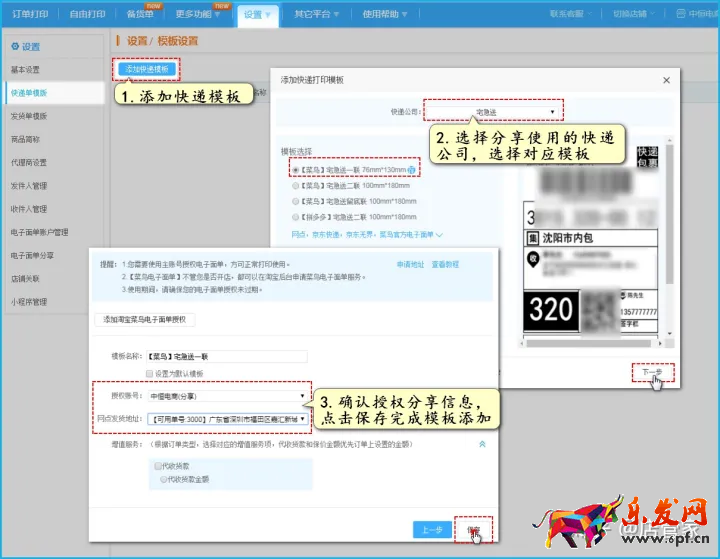Viewport: 720px width, 559px height.
Task: Open 发货单模版 in the sidebar
Action: [x=29, y=116]
